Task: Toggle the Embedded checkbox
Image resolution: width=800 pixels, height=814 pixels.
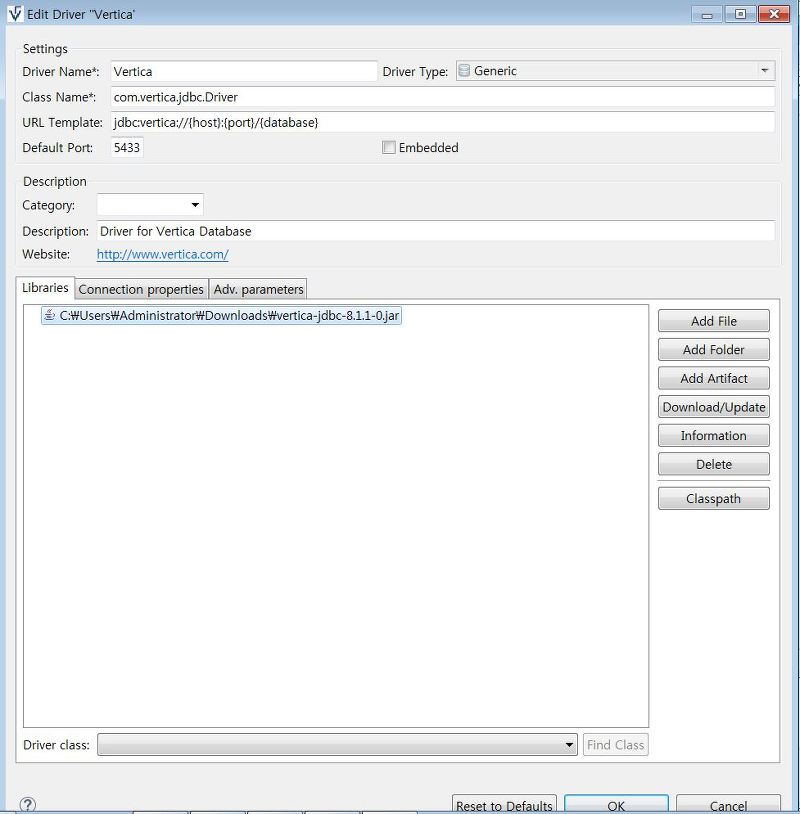Action: click(x=388, y=147)
